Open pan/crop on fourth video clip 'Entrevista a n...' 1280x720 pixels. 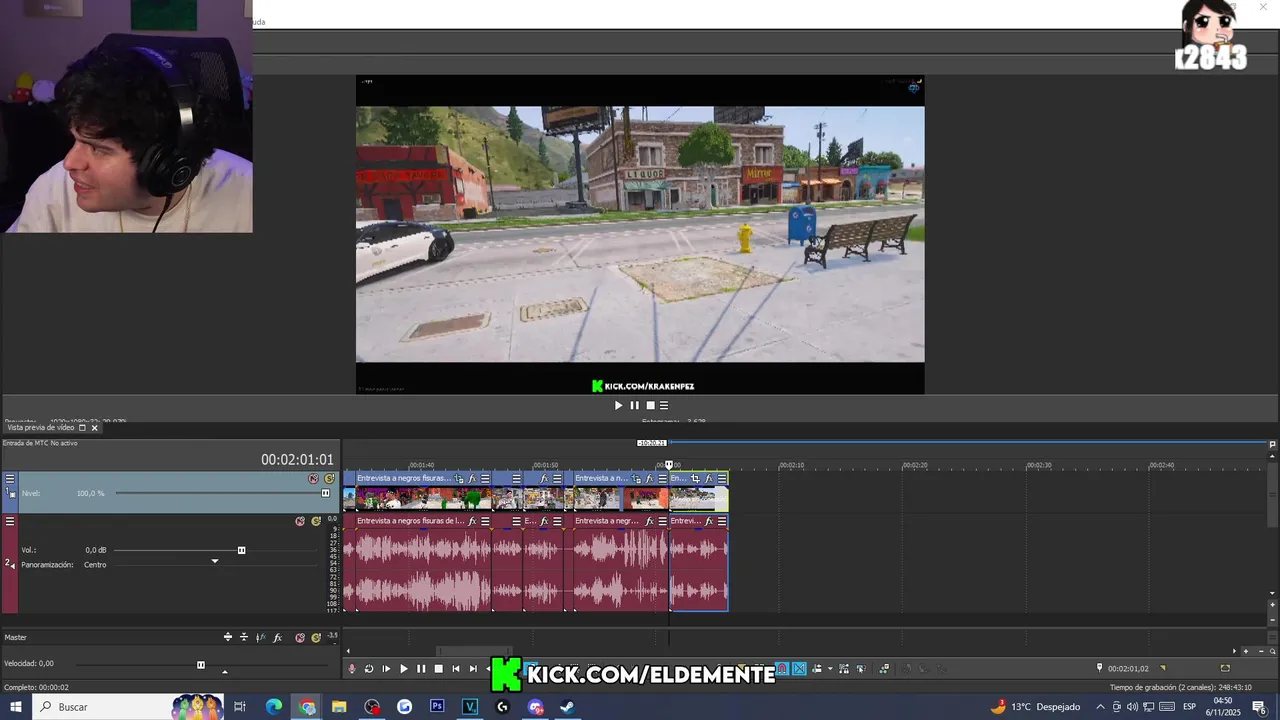[x=635, y=479]
